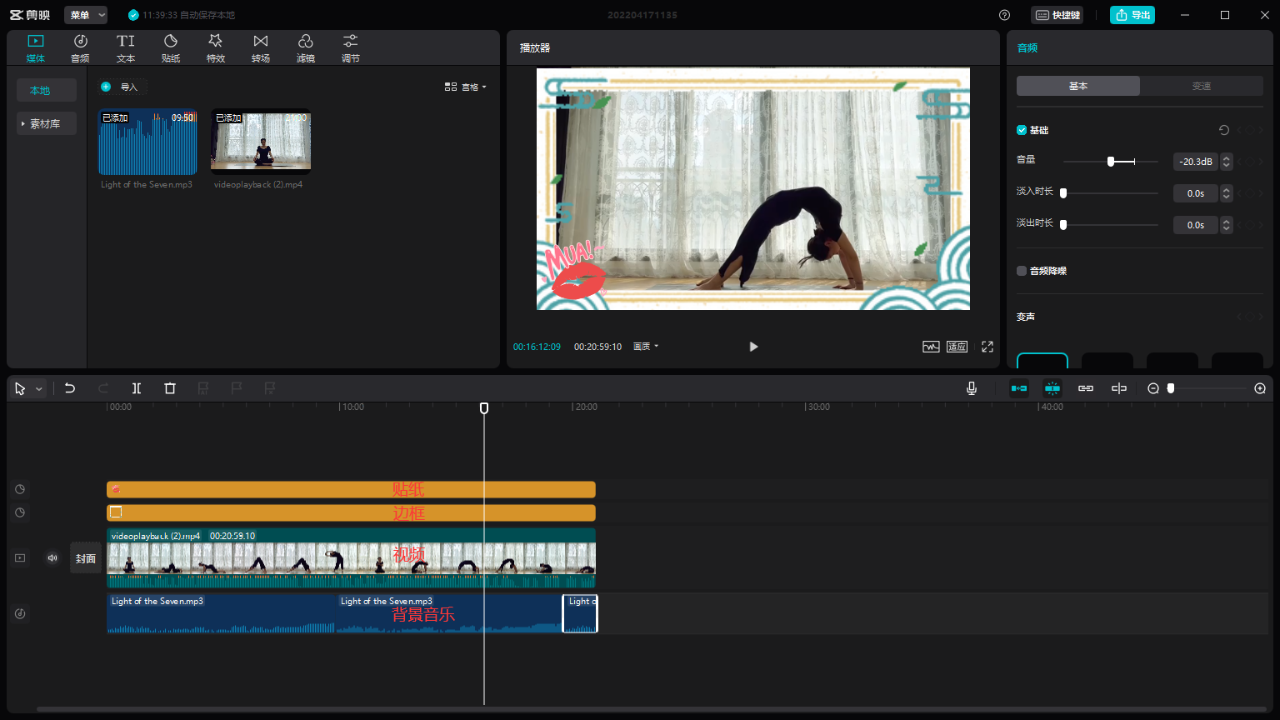Select the videoplayback (2).mp4 timeline clip
1280x720 pixels.
coord(351,558)
